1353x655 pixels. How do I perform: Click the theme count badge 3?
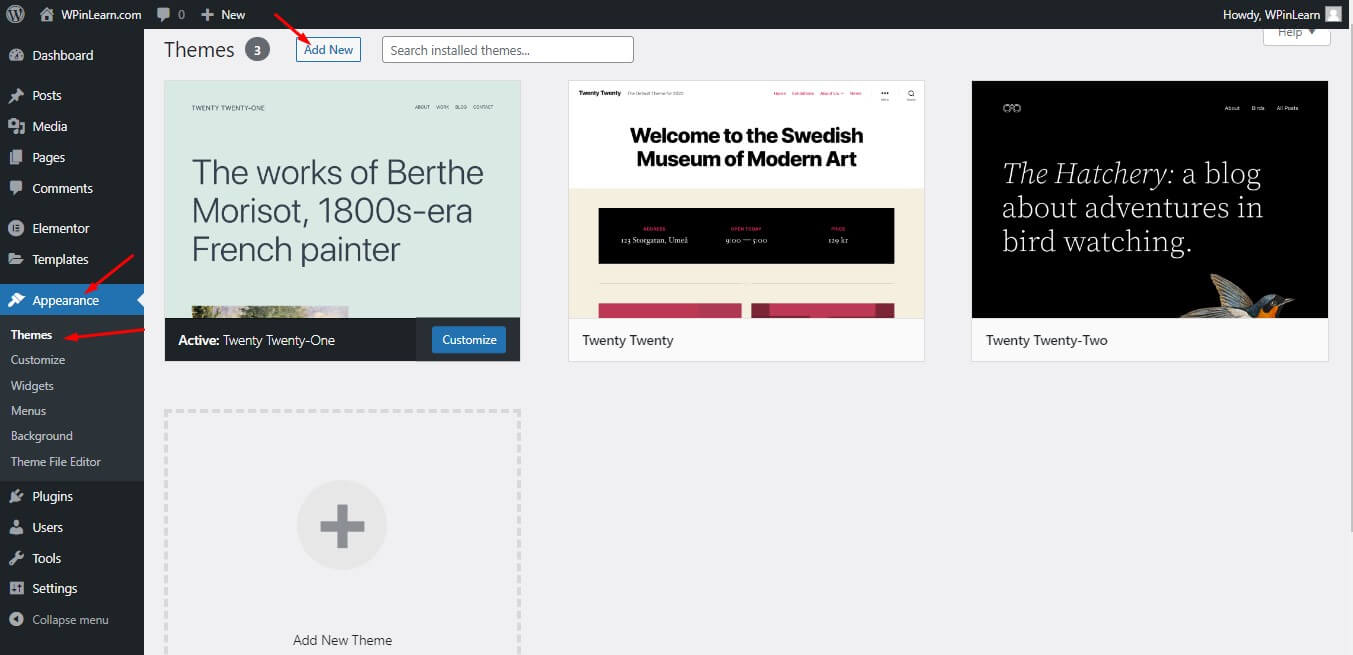coord(257,49)
